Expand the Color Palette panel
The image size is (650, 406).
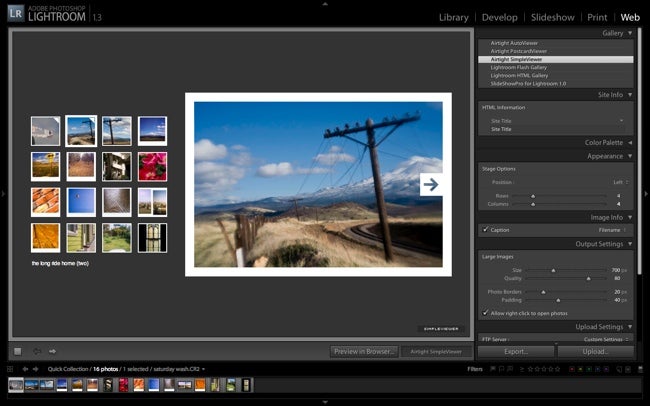click(630, 142)
